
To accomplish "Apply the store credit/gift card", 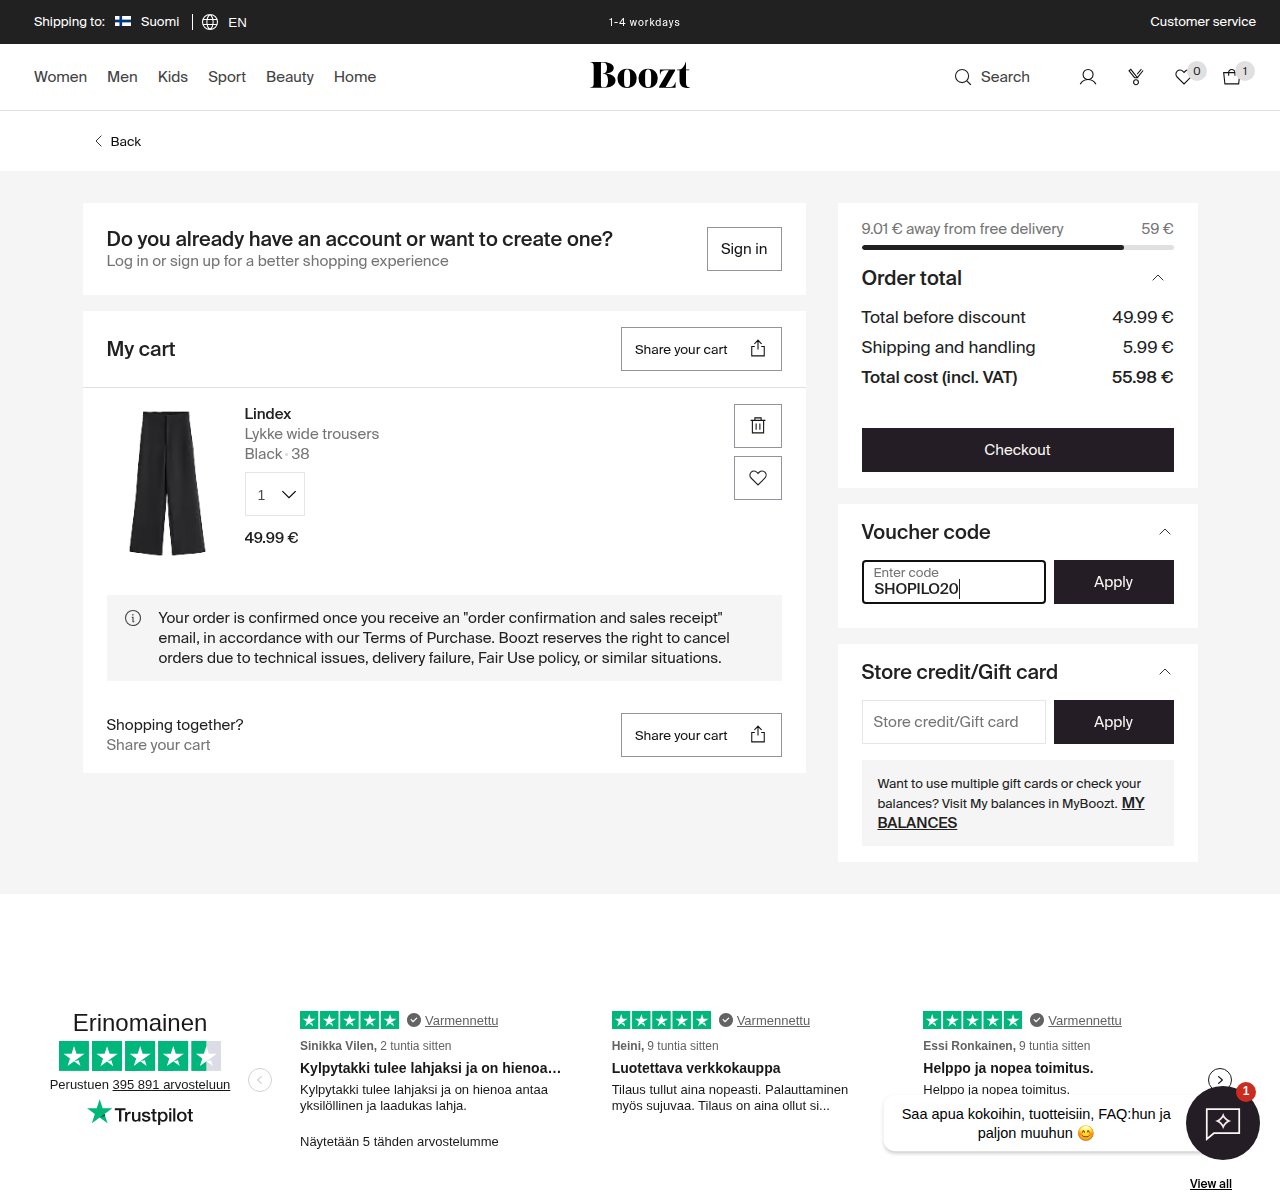I will (x=1114, y=722).
